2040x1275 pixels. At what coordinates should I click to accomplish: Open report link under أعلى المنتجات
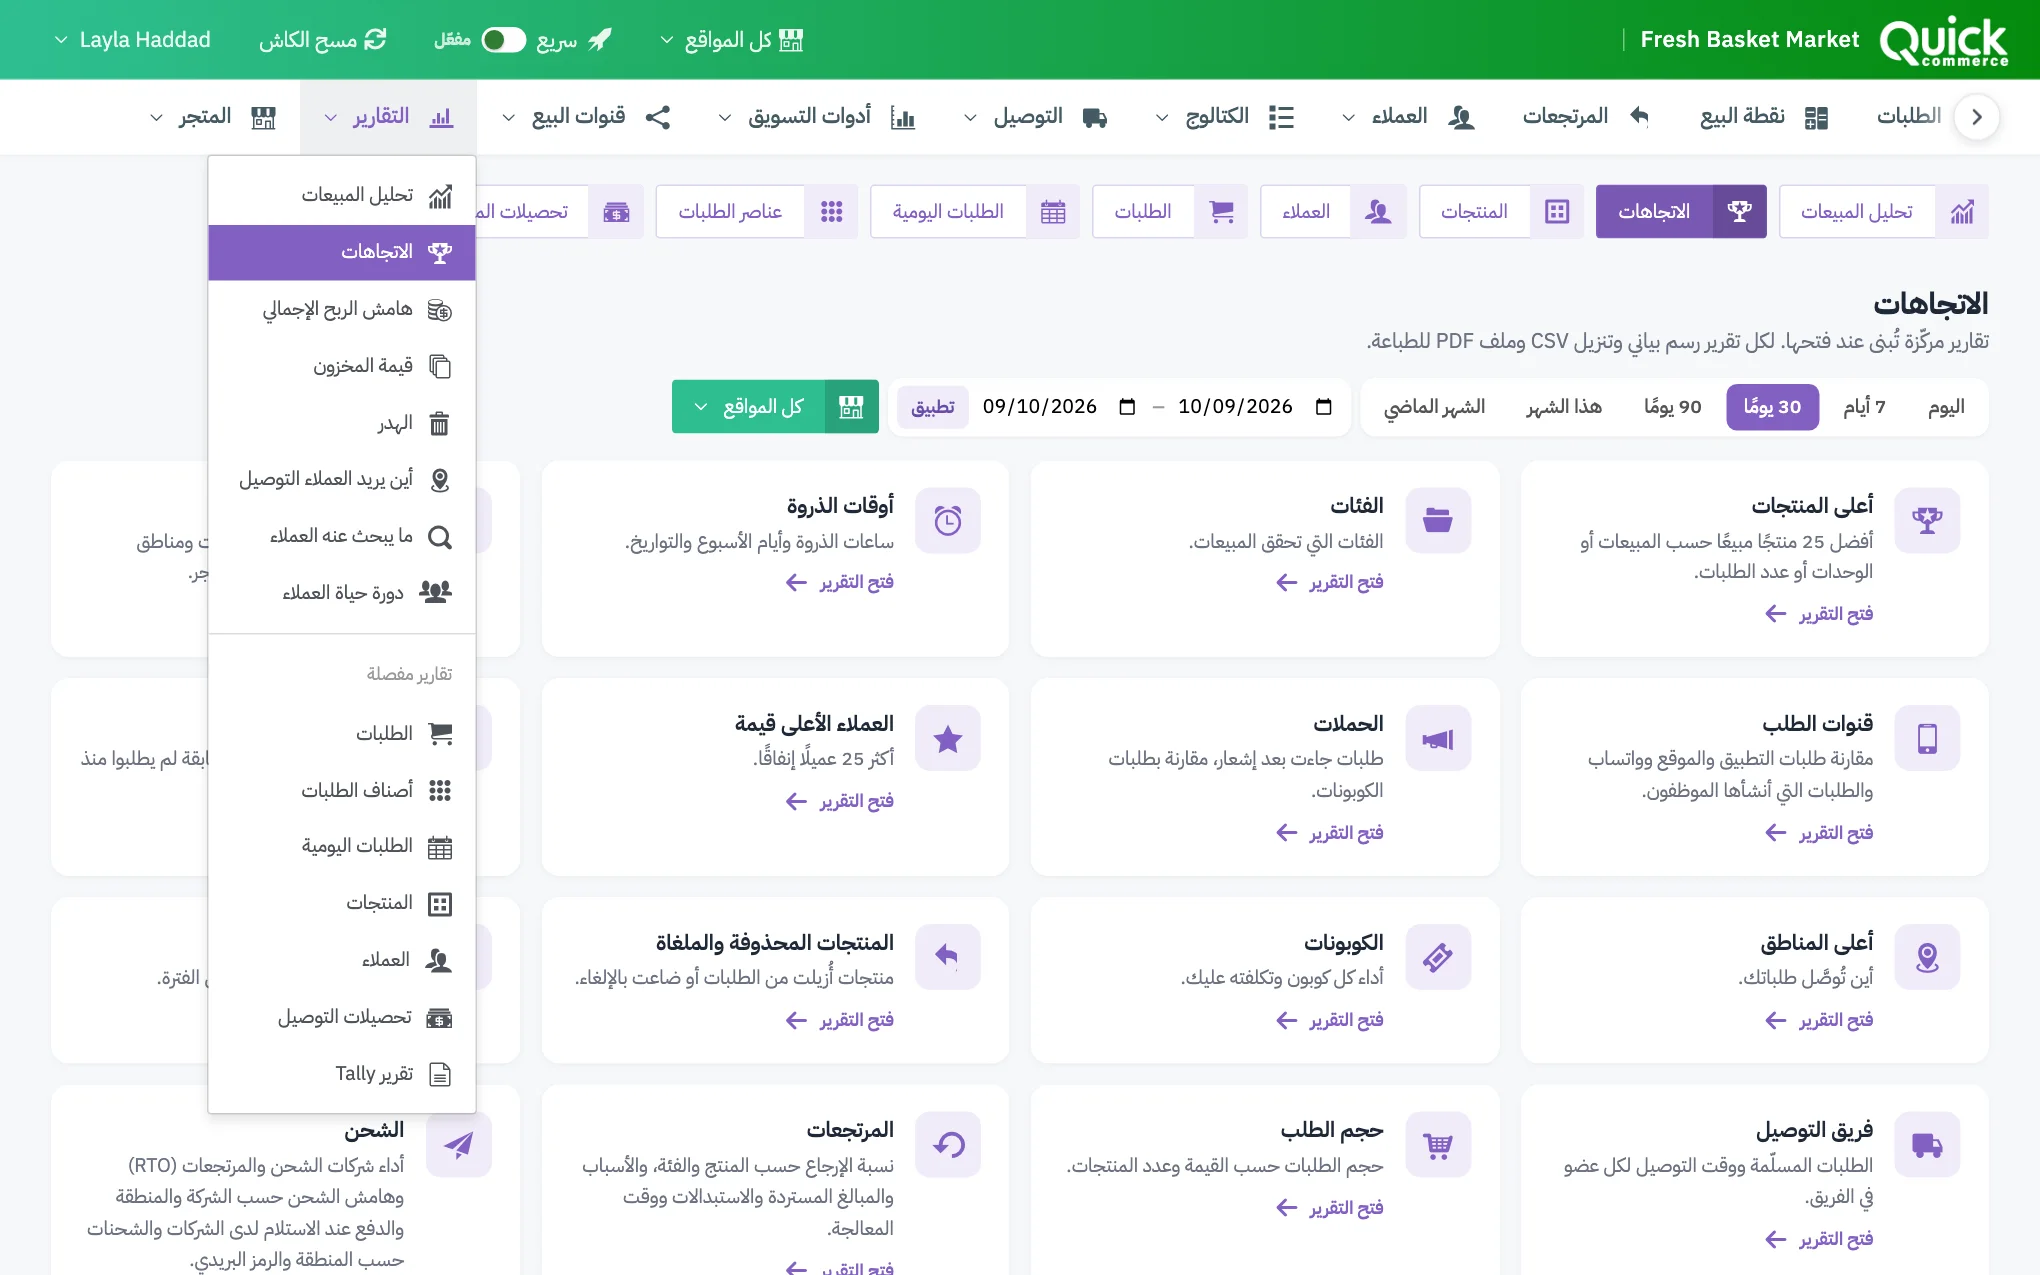(x=1819, y=614)
